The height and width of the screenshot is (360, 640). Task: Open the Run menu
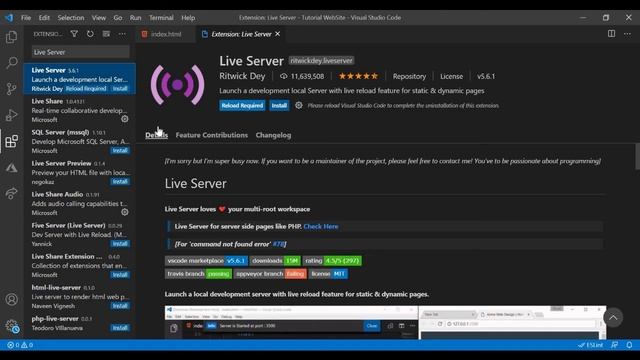coord(136,18)
